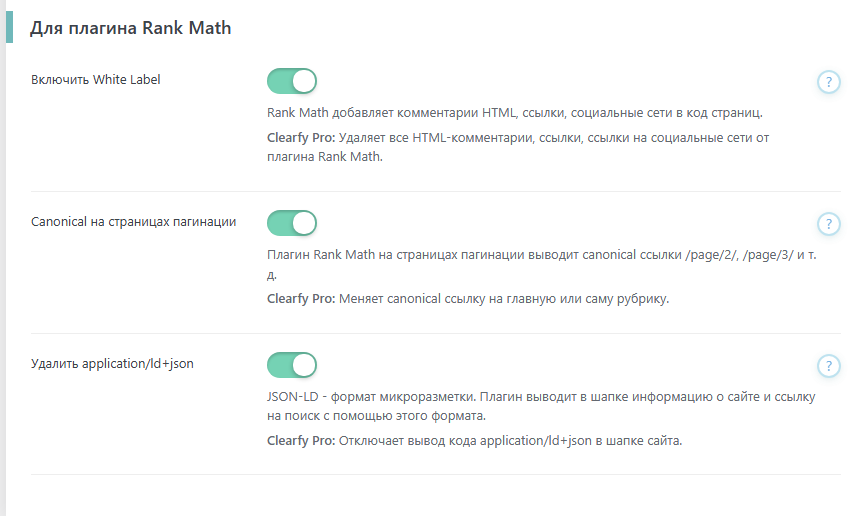The image size is (866, 516).
Task: Disable the Включить White Label switch
Action: tap(292, 81)
